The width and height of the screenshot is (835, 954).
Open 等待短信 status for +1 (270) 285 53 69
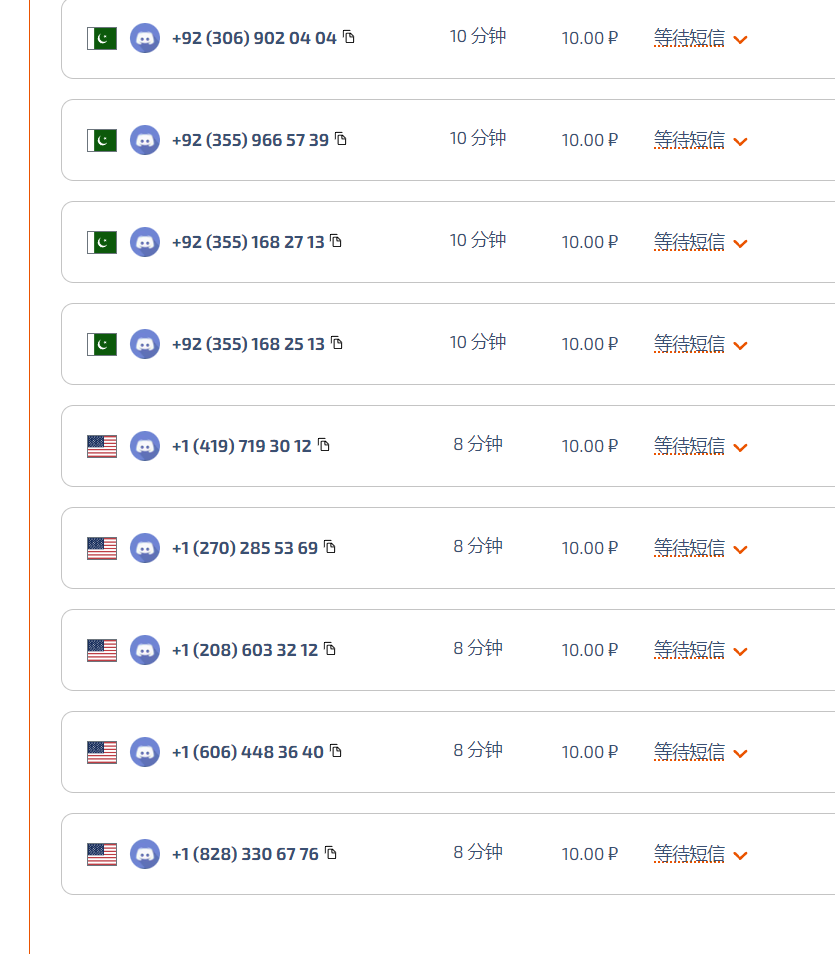click(x=689, y=548)
